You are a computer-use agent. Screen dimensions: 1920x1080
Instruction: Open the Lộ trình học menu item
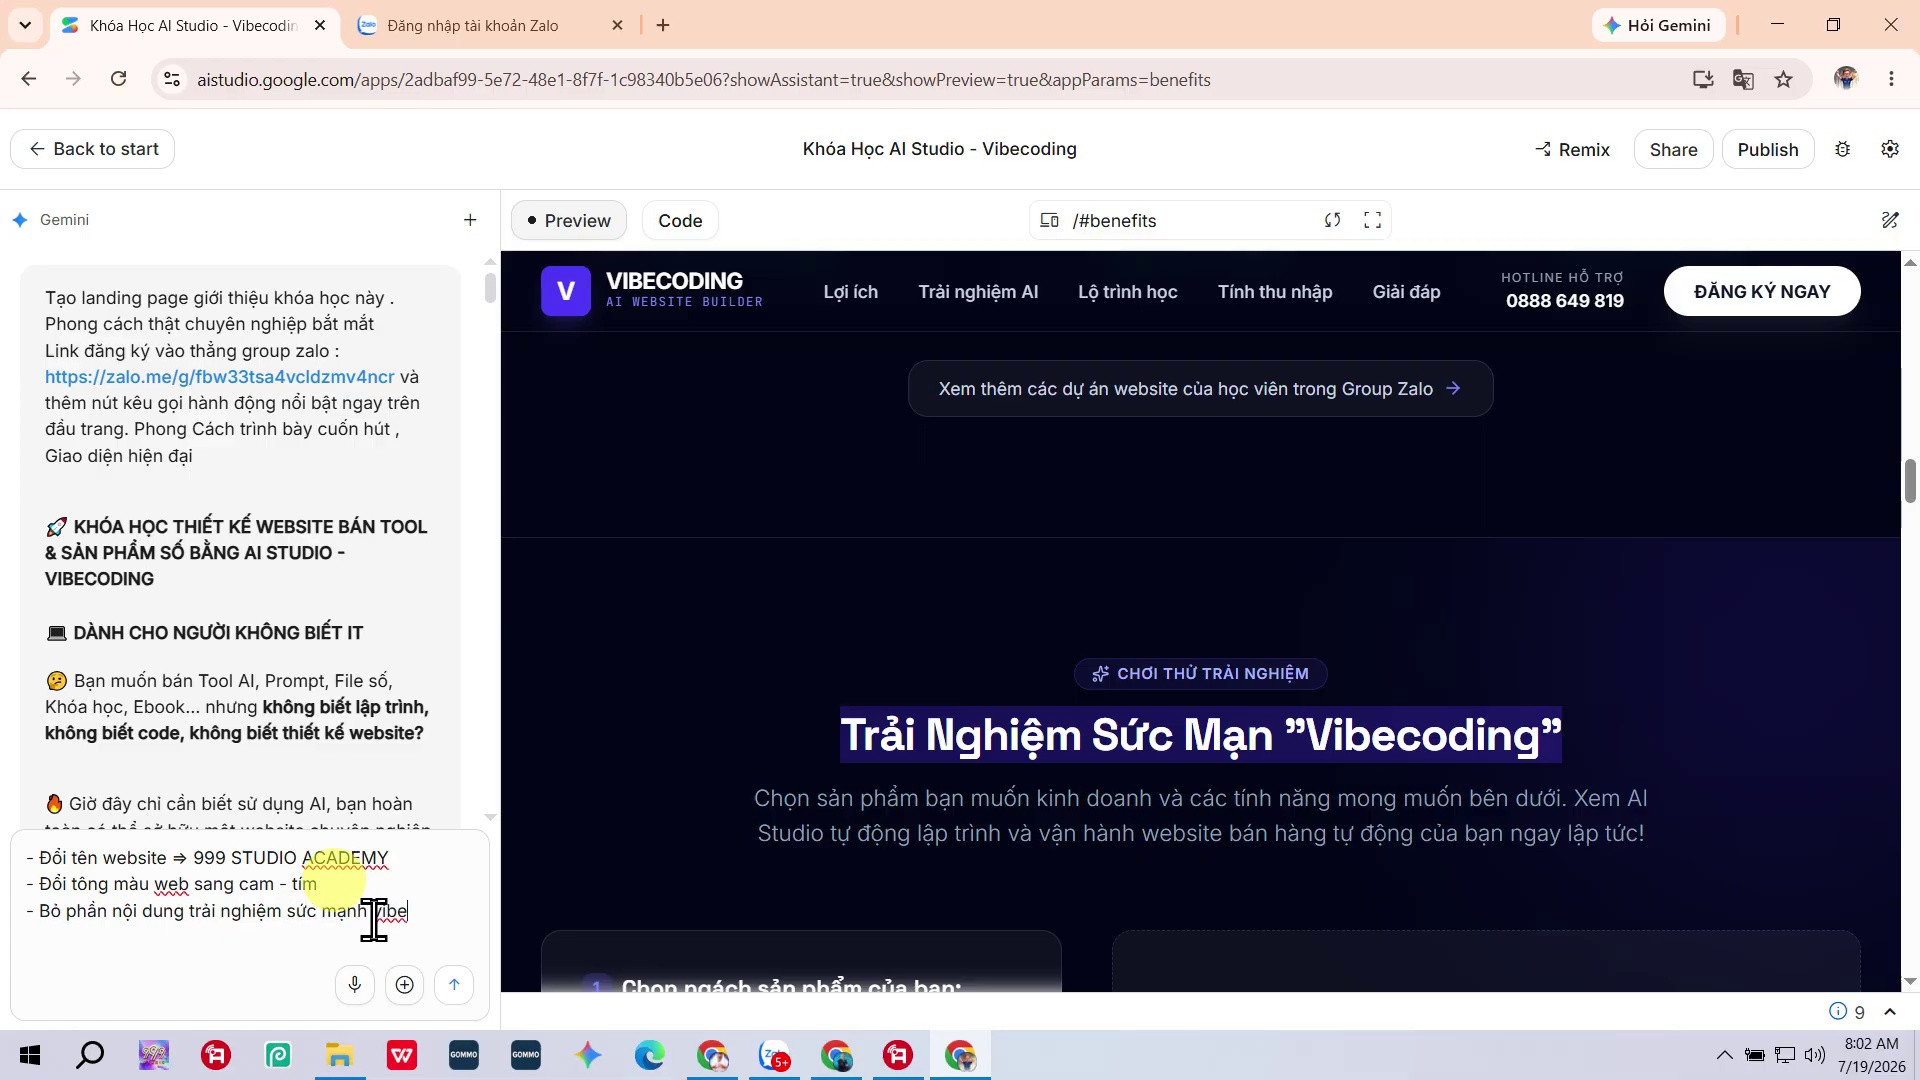click(x=1127, y=292)
